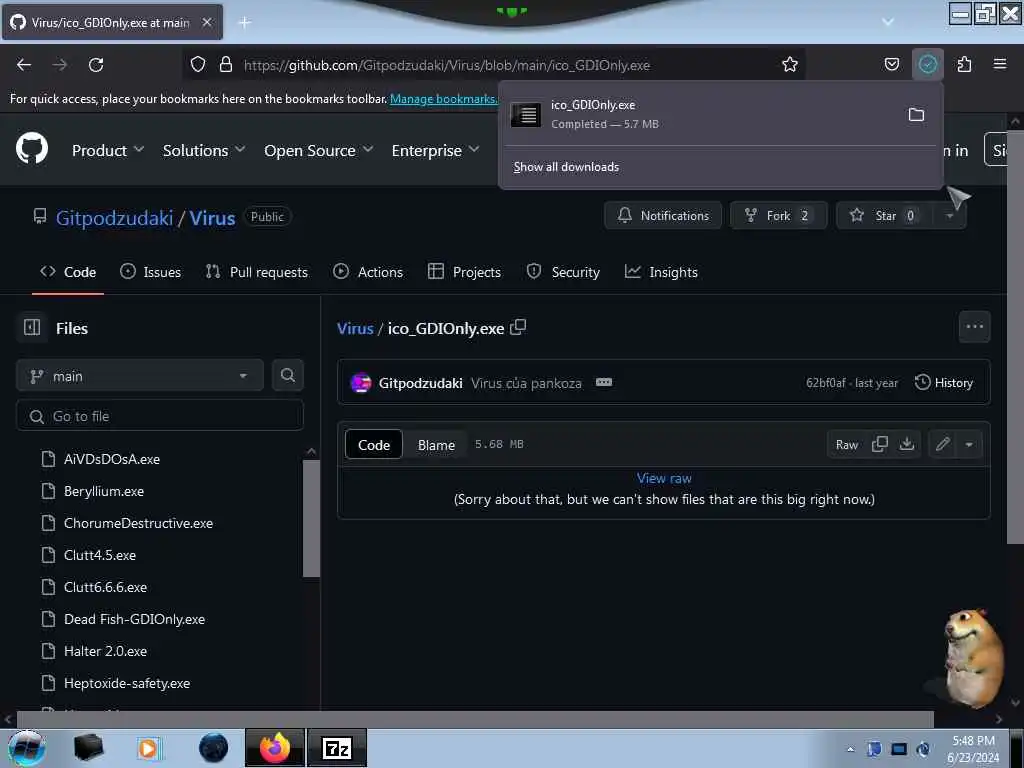This screenshot has height=768, width=1024.
Task: Go back to the previous page
Action: point(24,65)
